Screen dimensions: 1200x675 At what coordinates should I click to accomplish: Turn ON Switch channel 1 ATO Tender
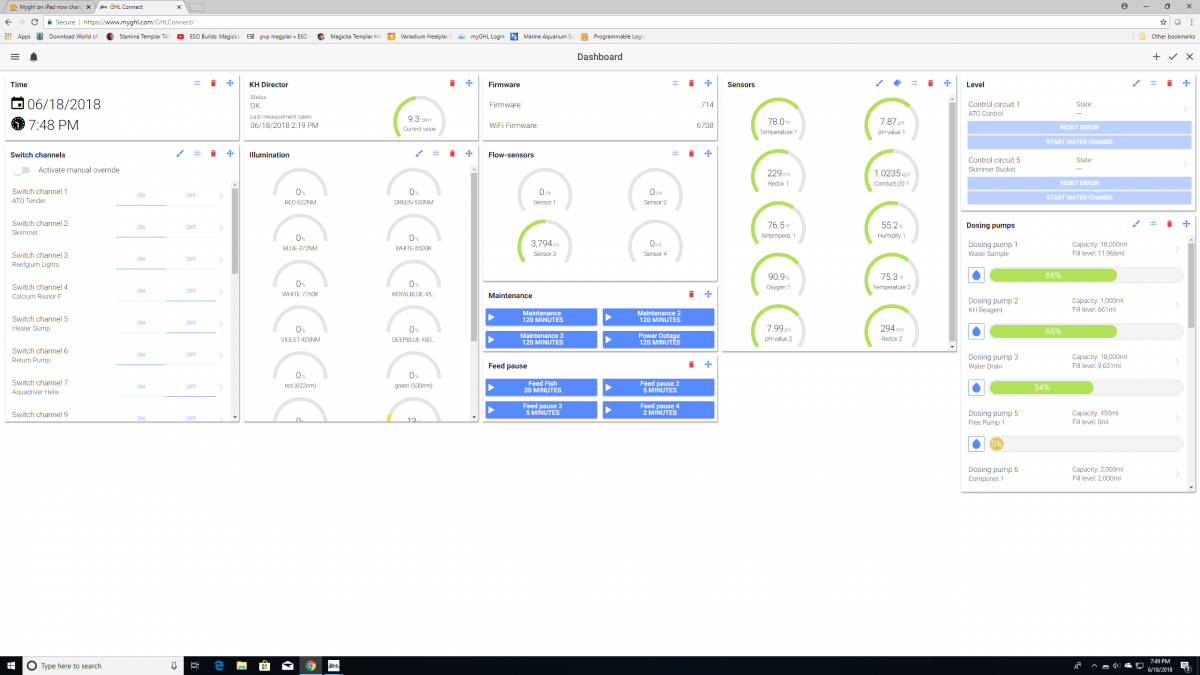(141, 196)
